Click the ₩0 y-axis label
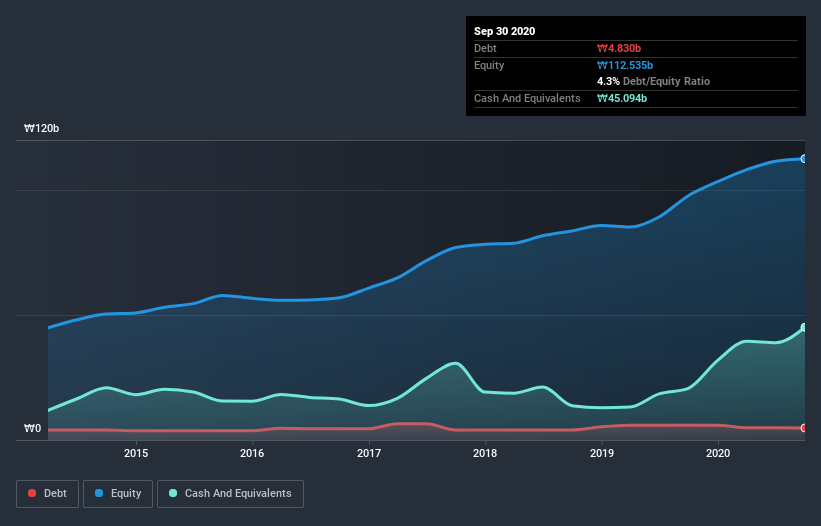Viewport: 821px width, 526px height. [x=32, y=428]
